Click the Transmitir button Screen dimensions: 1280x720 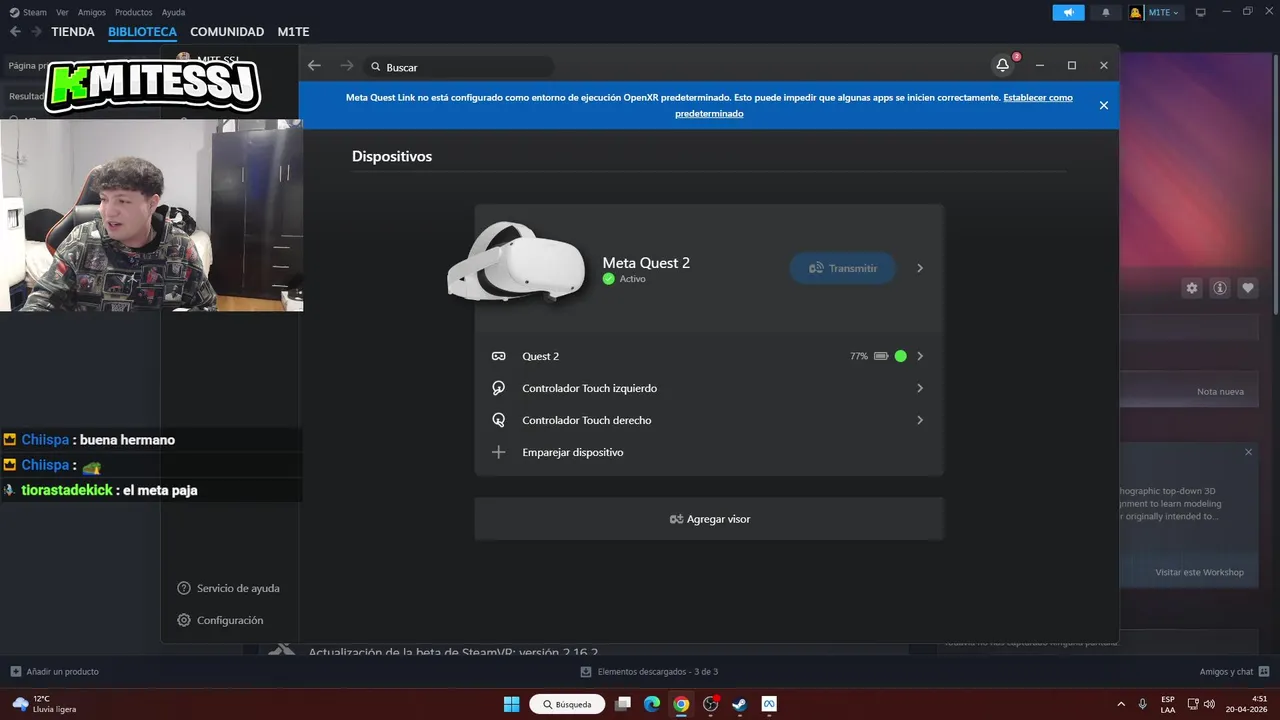click(843, 268)
